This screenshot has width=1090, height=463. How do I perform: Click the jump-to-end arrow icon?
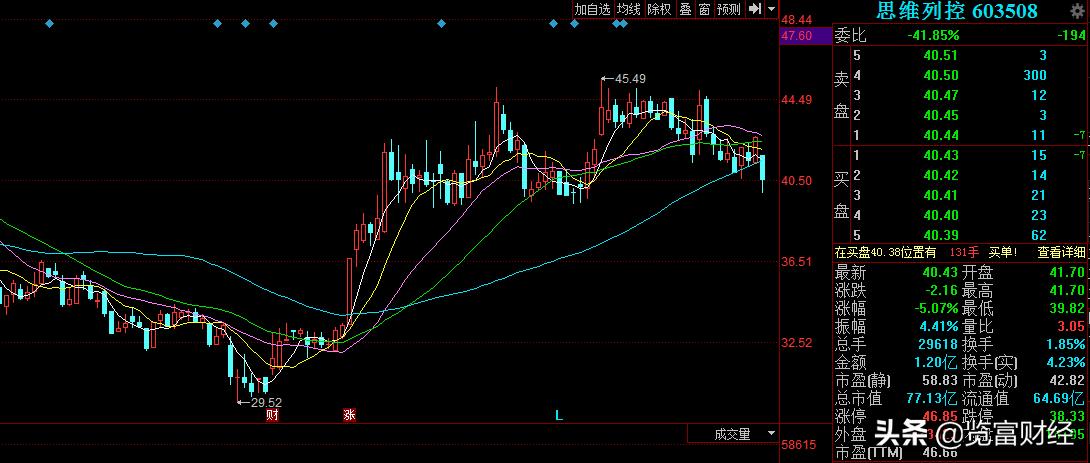click(755, 9)
